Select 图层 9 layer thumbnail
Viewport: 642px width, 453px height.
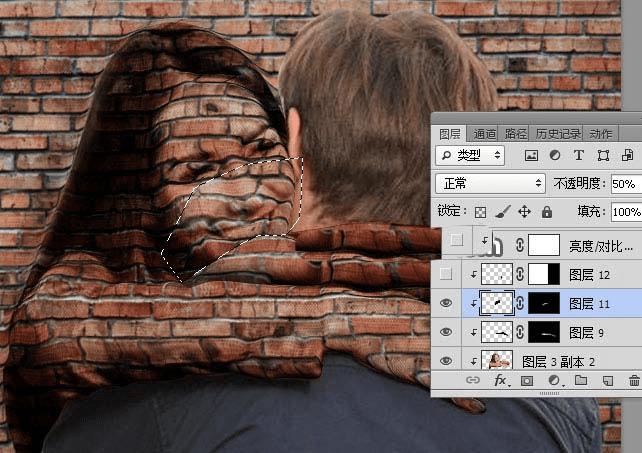coord(497,332)
